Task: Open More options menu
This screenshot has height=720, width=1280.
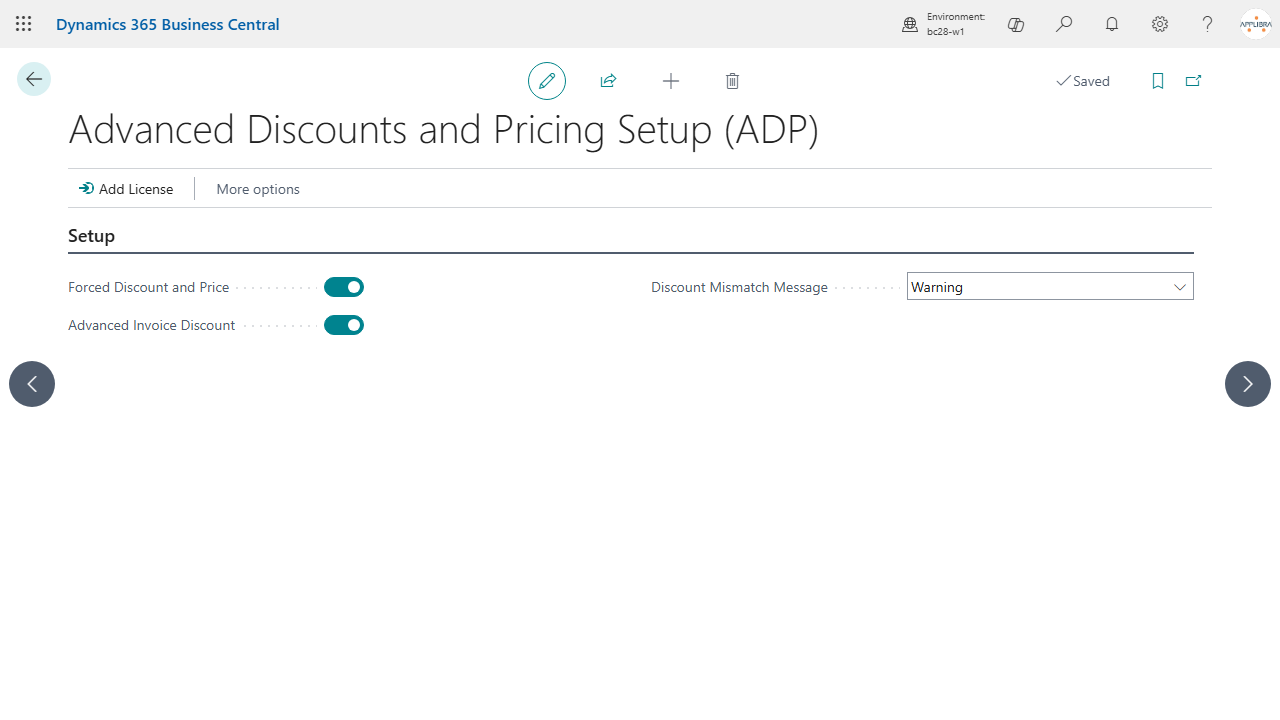Action: 258,189
